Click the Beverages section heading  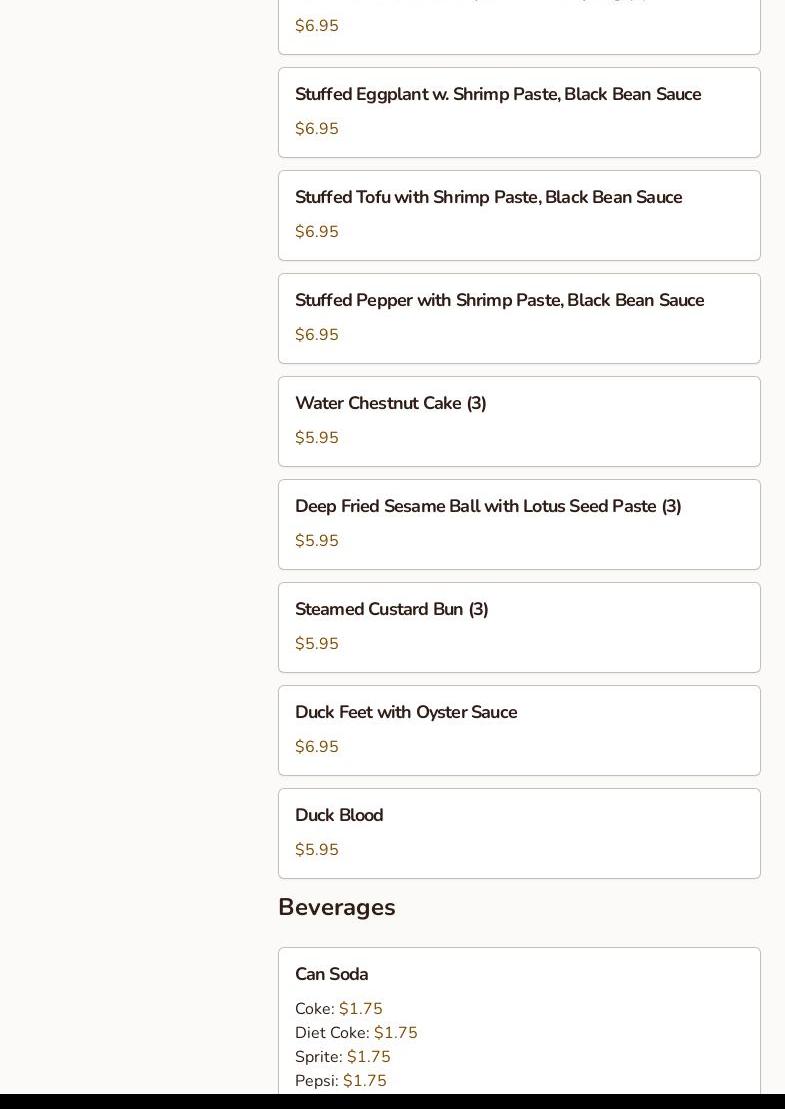(337, 907)
